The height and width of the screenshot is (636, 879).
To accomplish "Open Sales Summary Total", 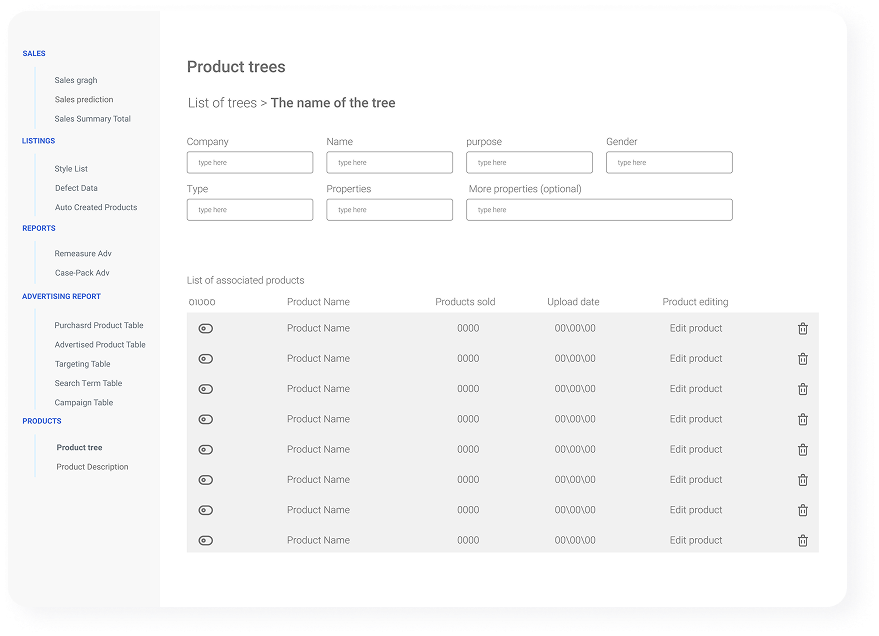I will click(x=92, y=119).
